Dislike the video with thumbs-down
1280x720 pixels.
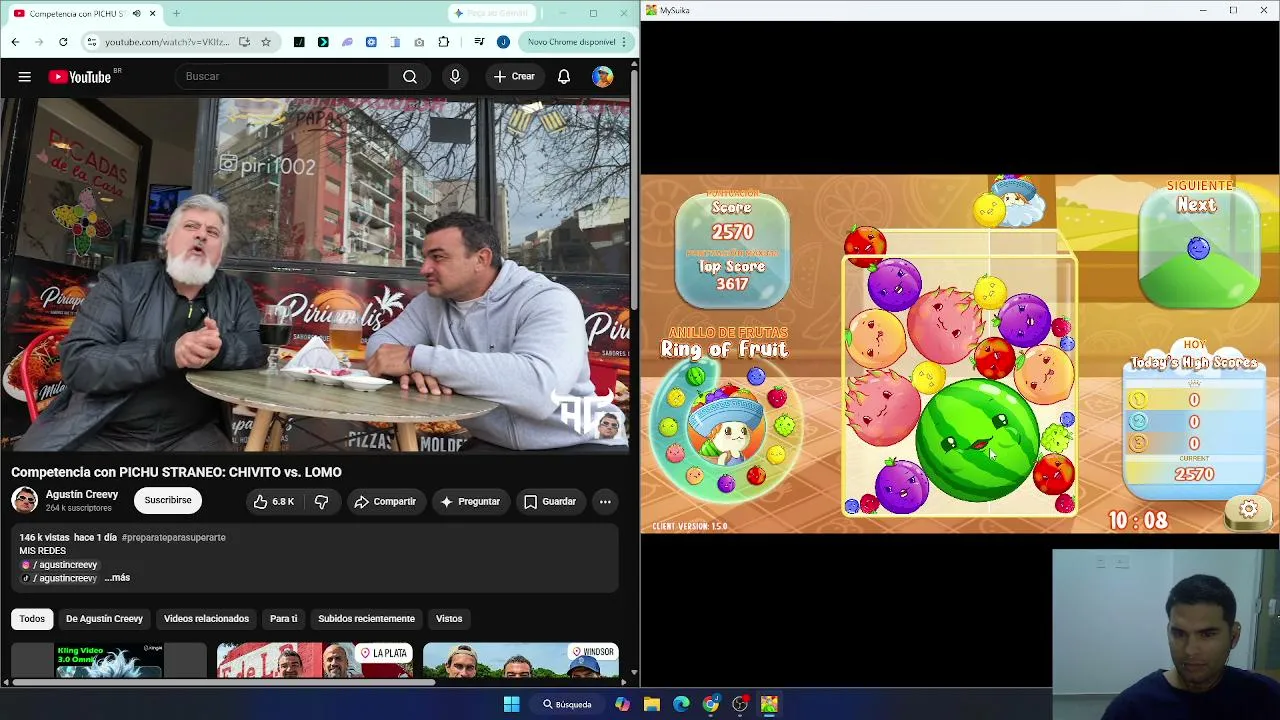[321, 501]
